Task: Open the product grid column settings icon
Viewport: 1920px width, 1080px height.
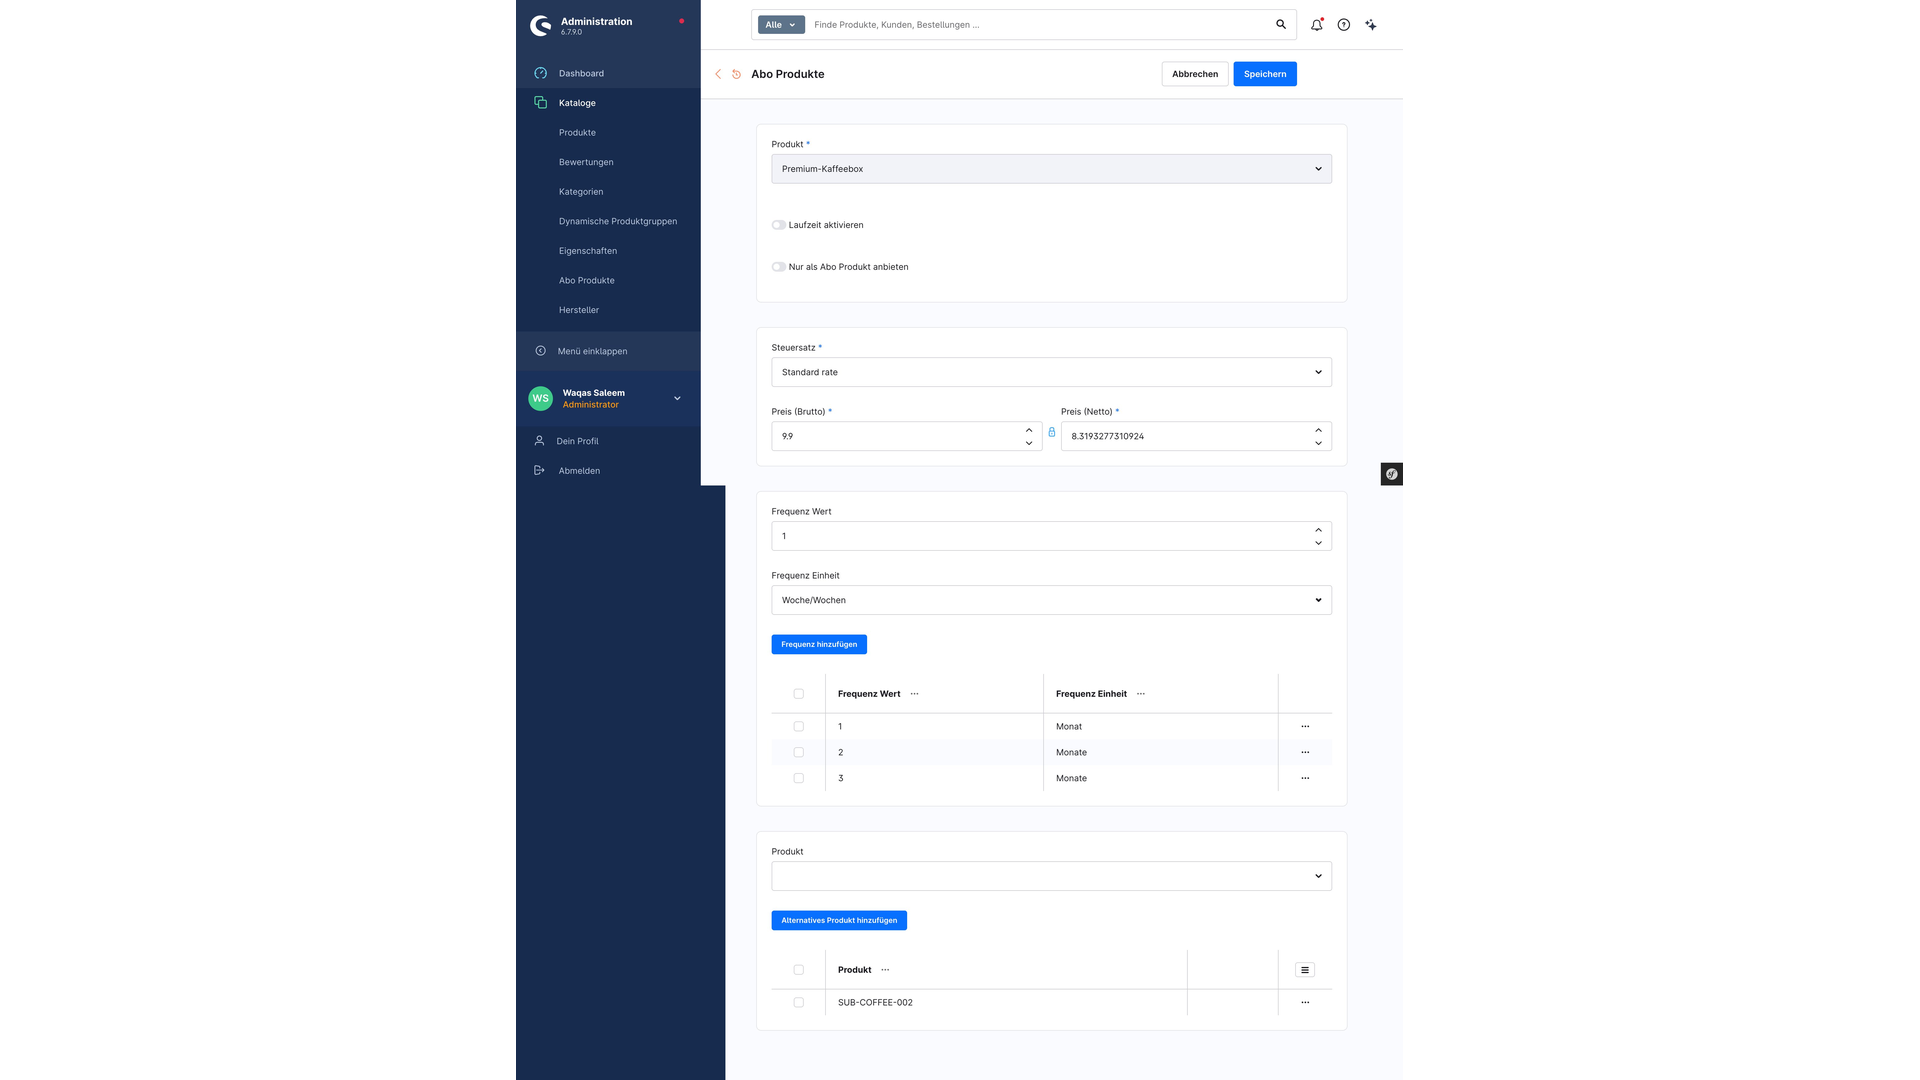Action: pos(1305,970)
